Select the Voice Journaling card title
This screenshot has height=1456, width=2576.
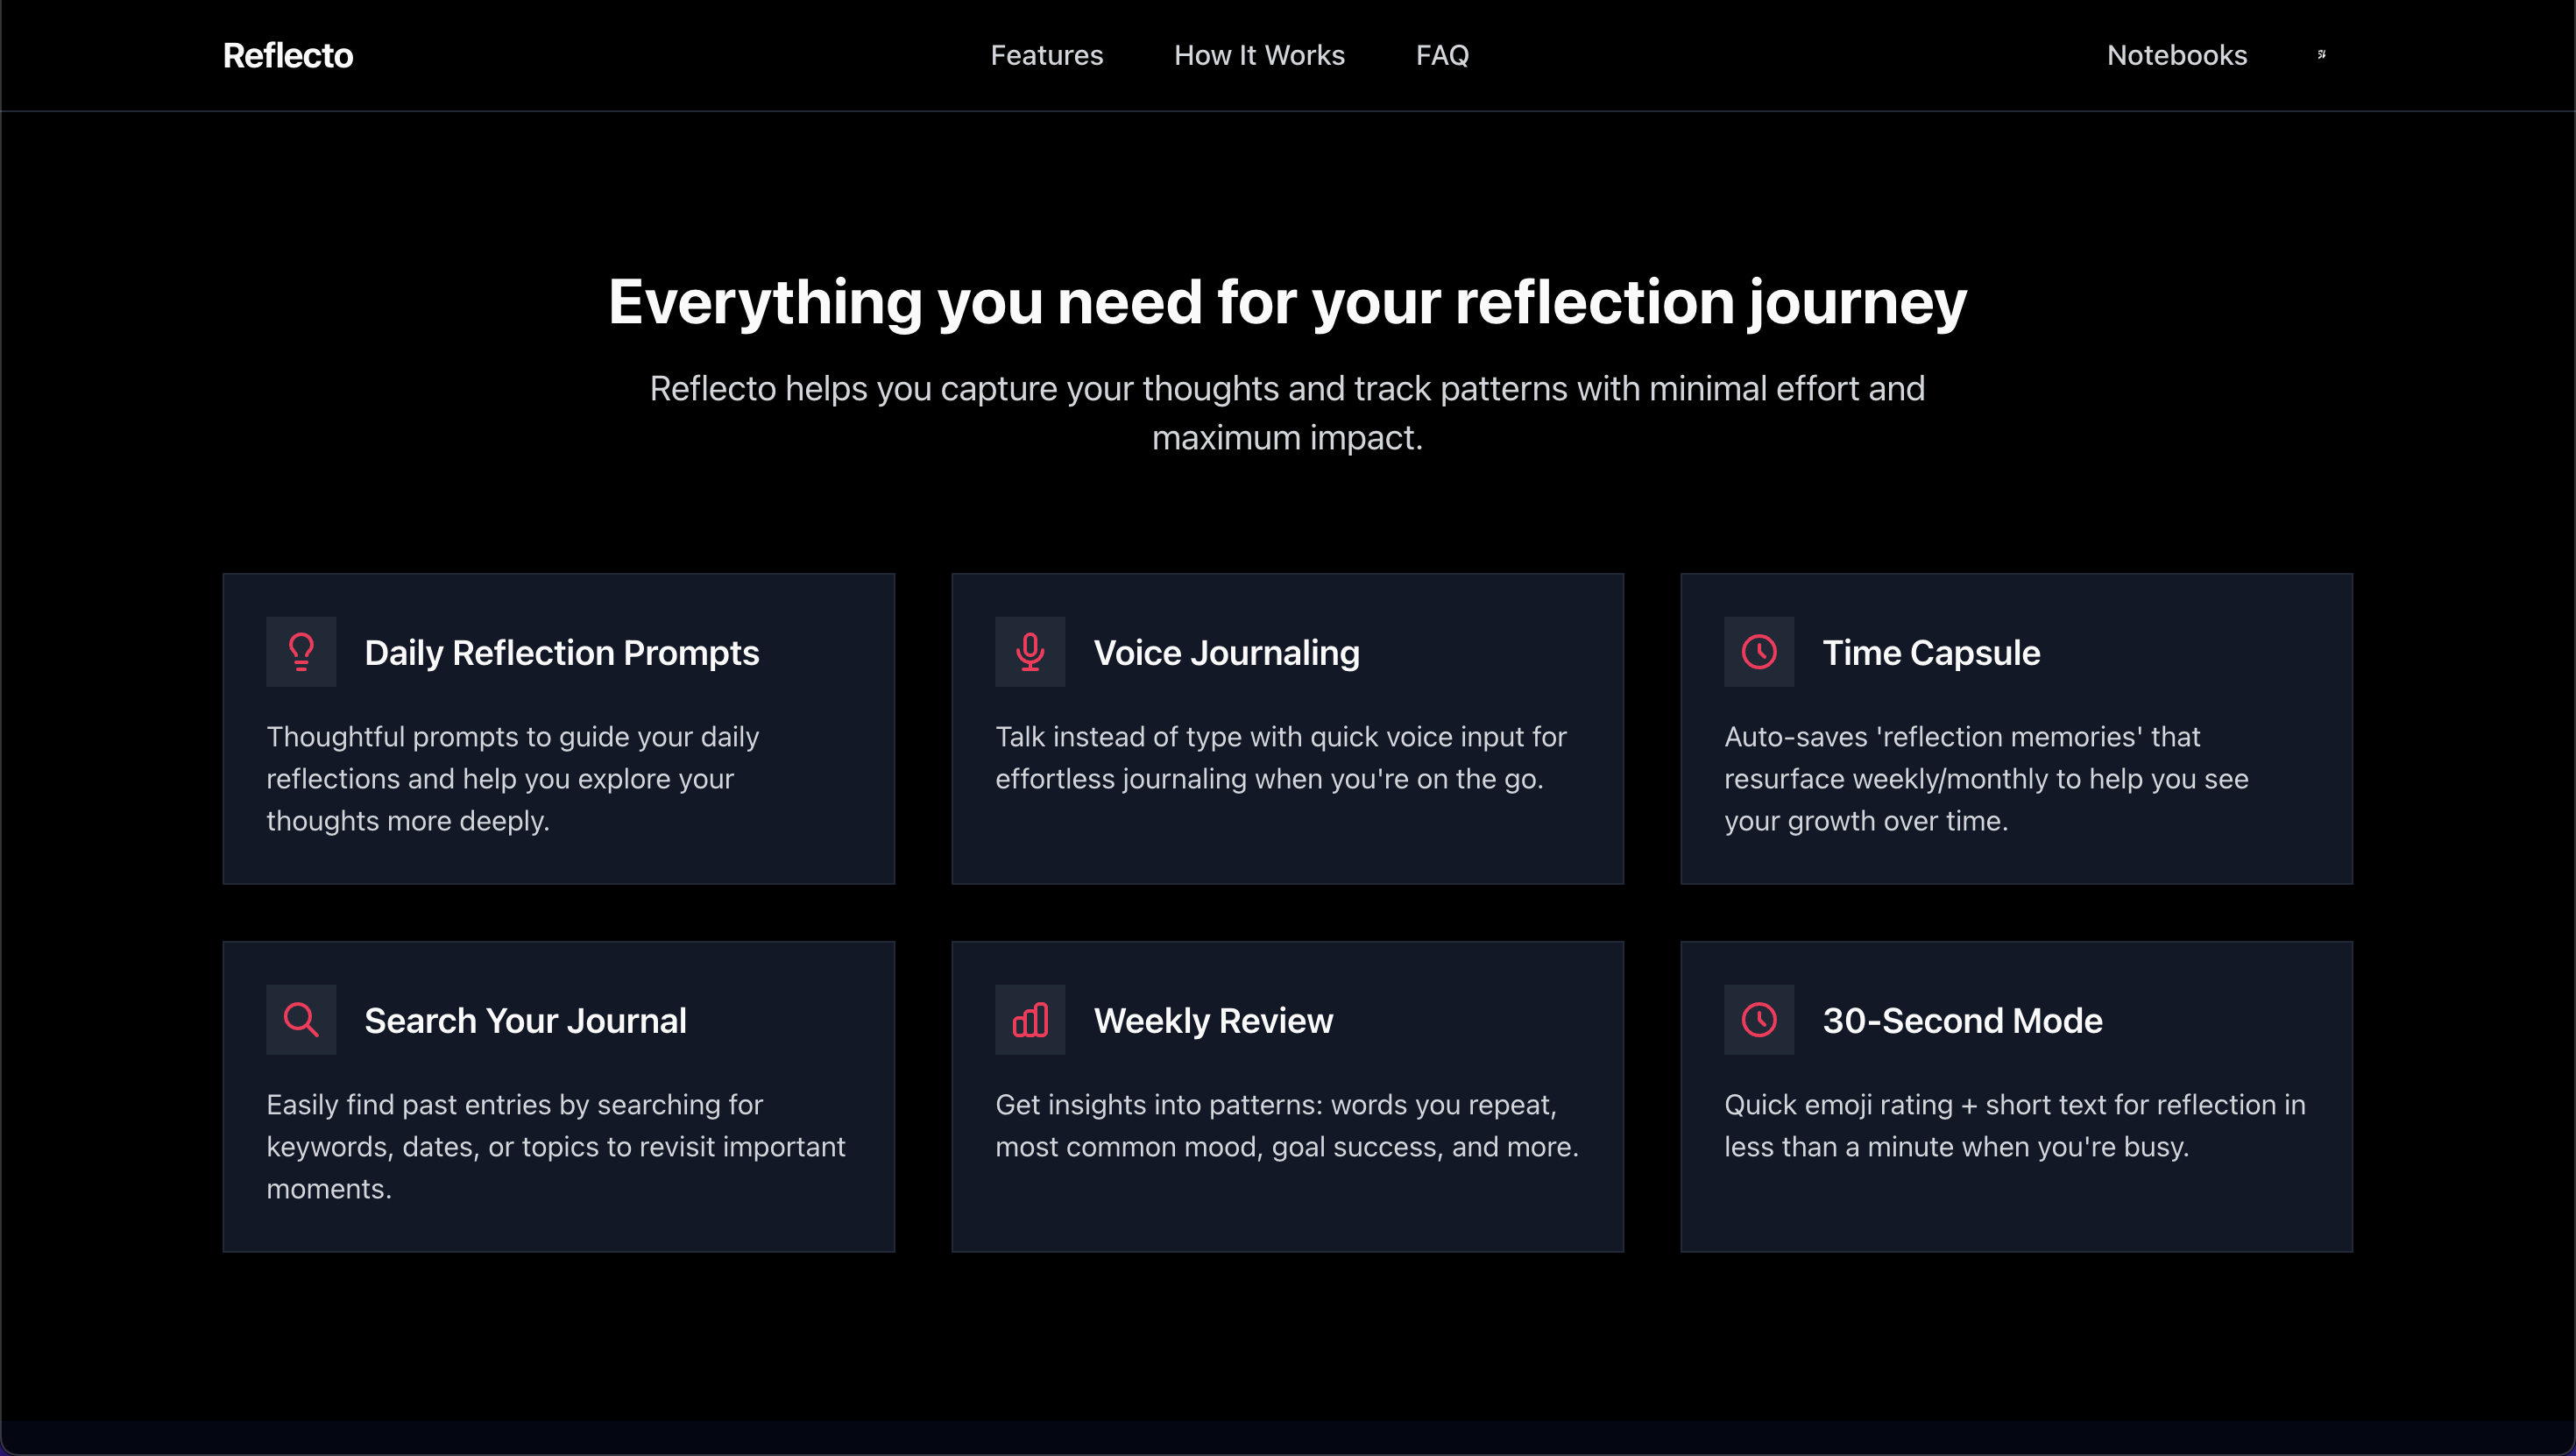point(1226,653)
